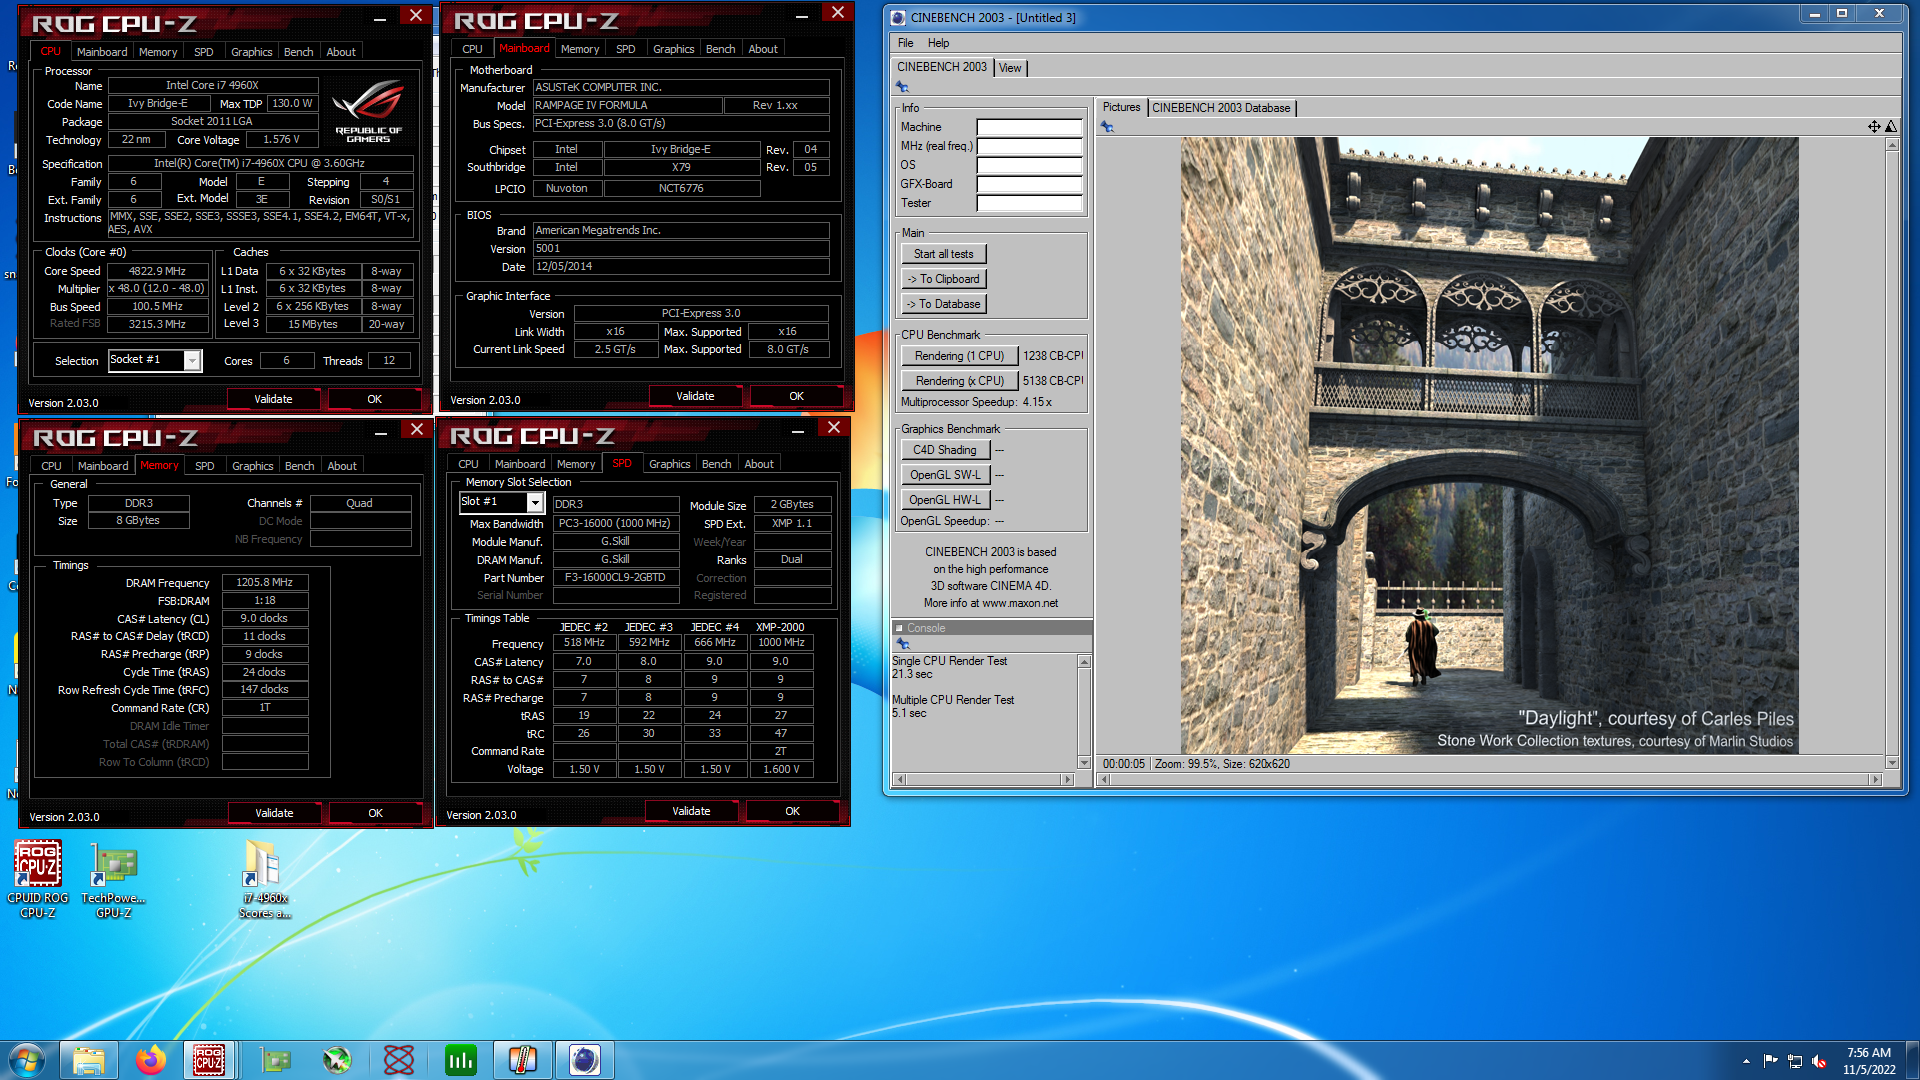
Task: Click the green bar-chart taskbar icon
Action: coord(461,1060)
